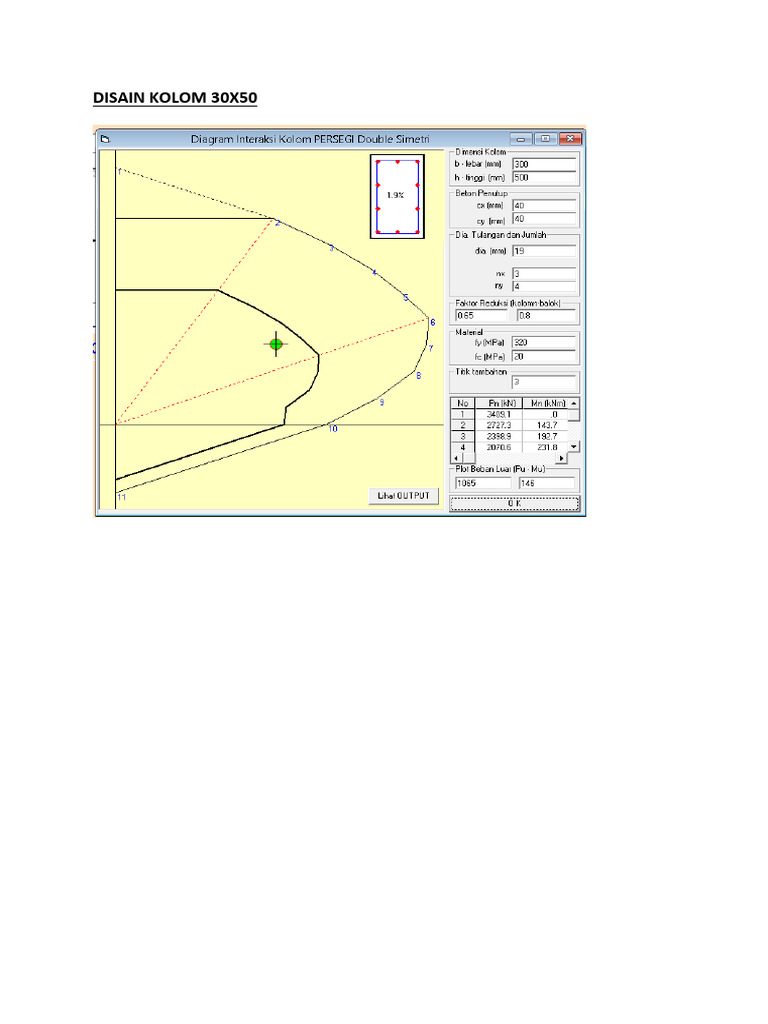Click the fc (MPa) field
The width and height of the screenshot is (768, 1024).
point(544,357)
